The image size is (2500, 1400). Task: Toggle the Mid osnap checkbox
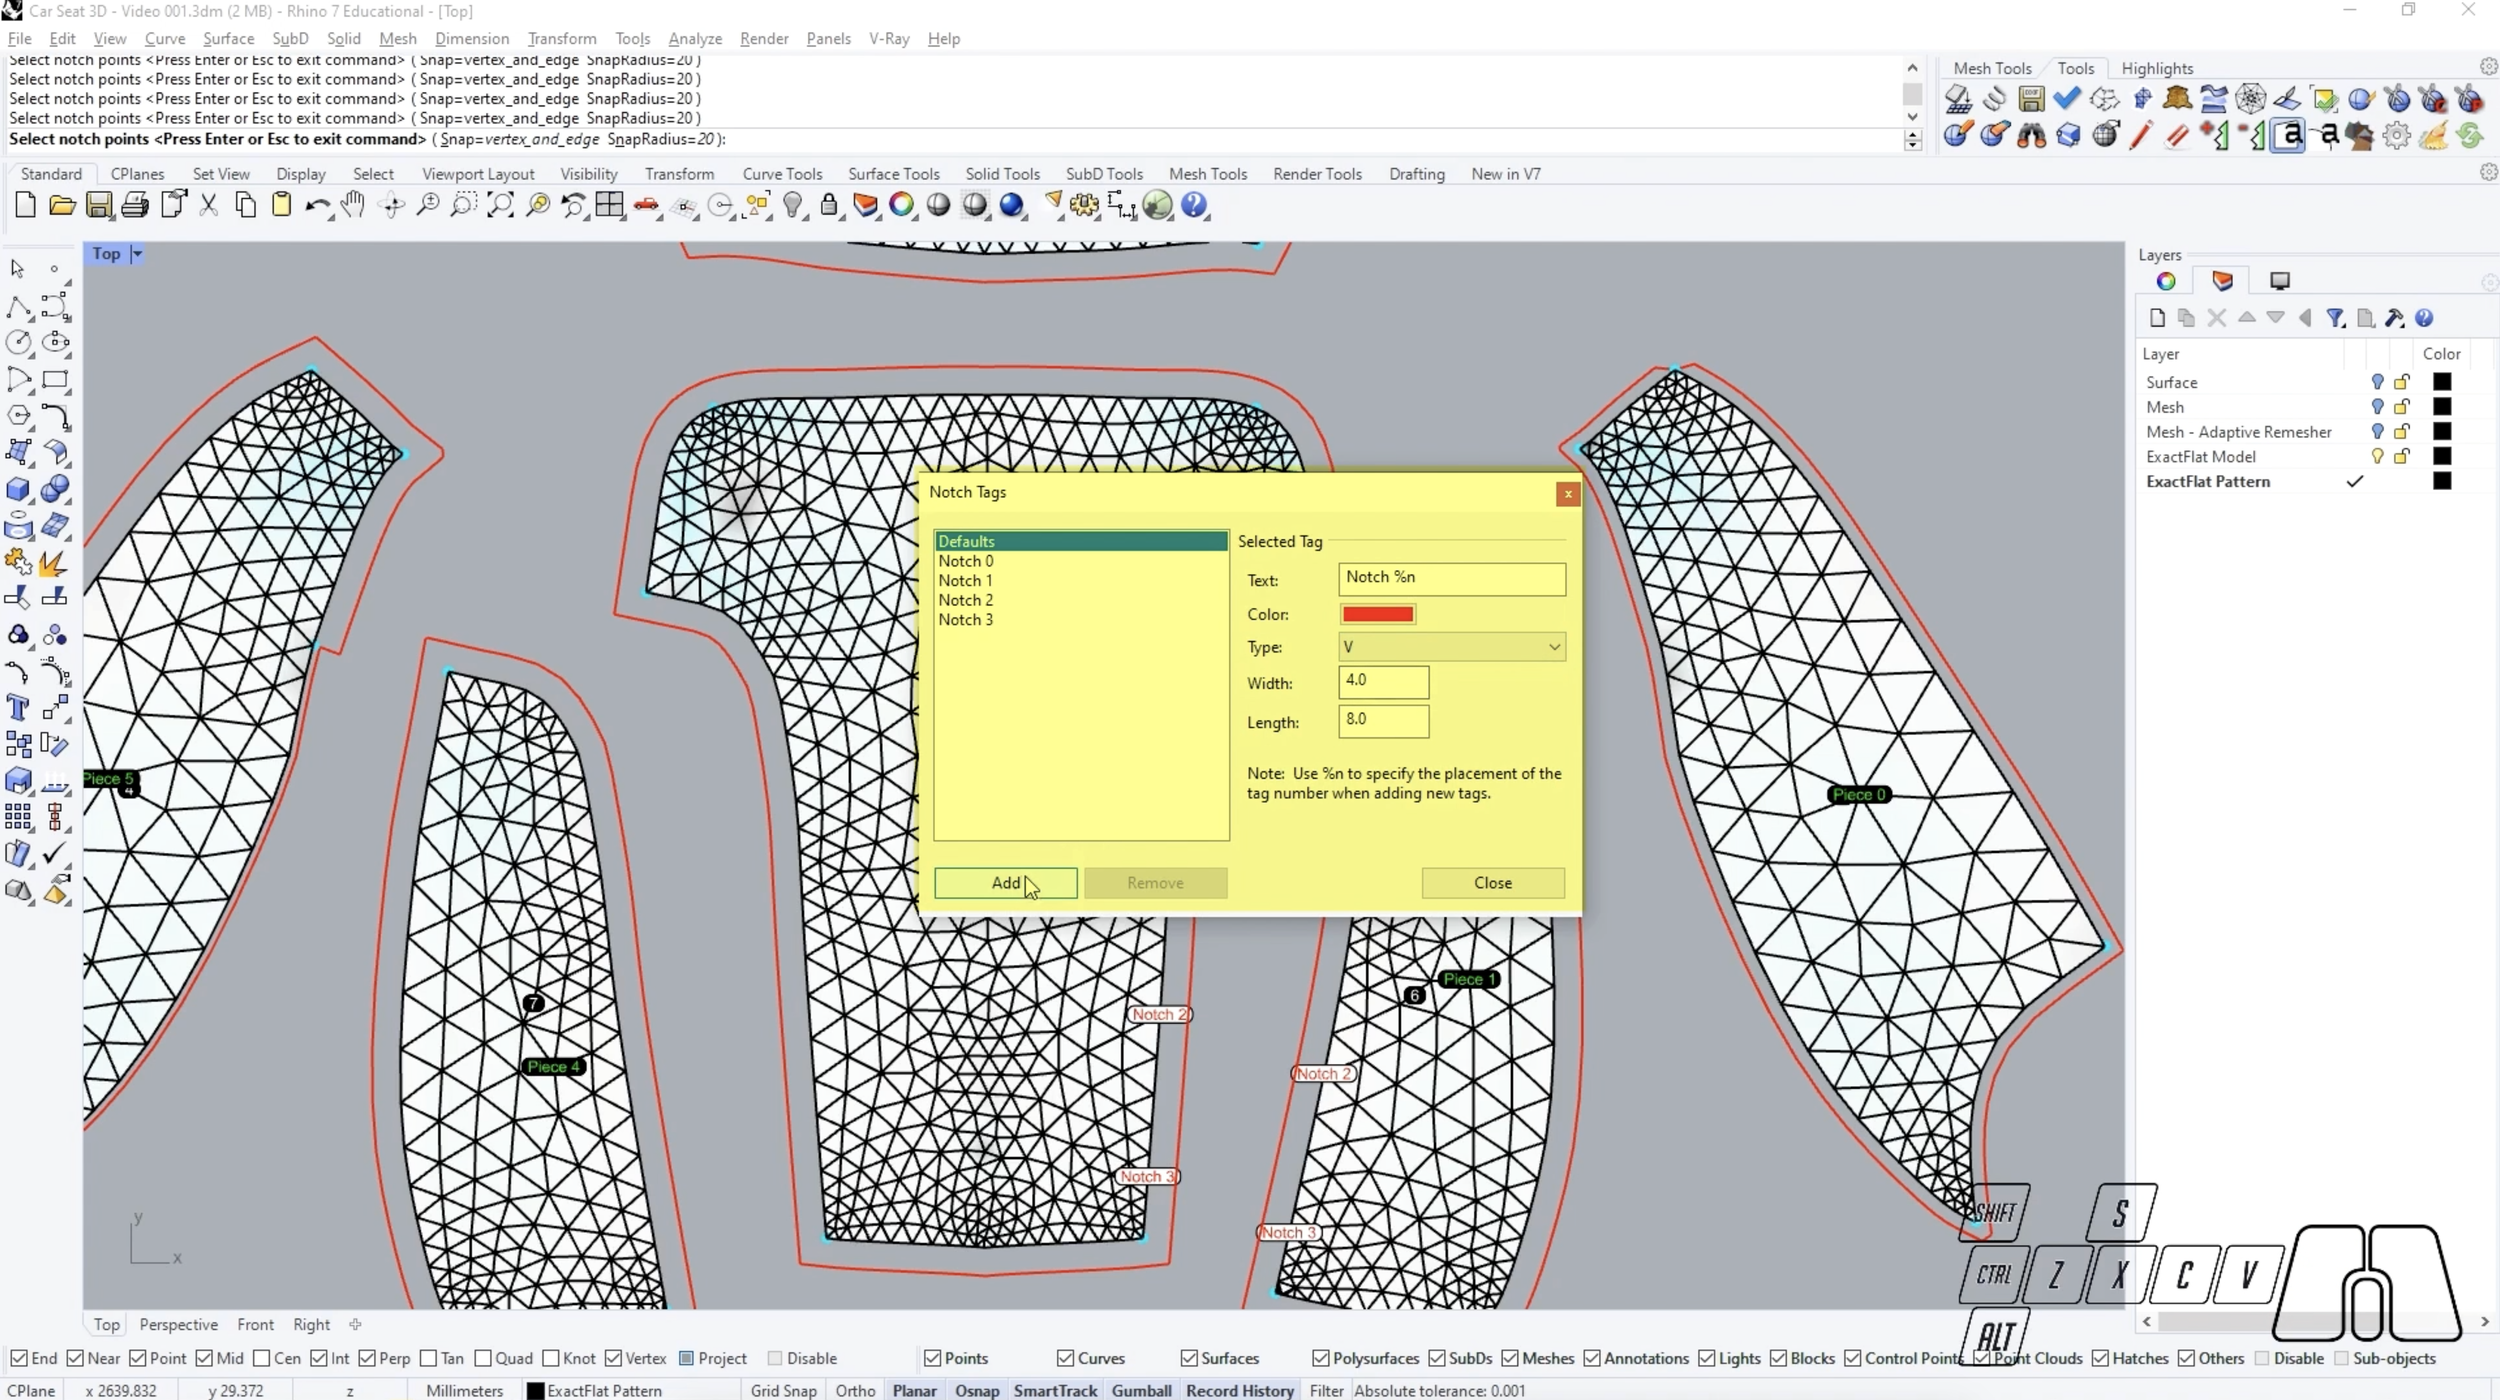(204, 1358)
